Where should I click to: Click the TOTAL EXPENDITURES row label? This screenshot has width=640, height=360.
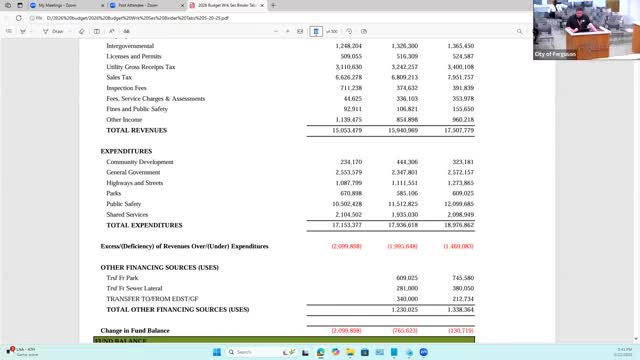[x=144, y=225]
